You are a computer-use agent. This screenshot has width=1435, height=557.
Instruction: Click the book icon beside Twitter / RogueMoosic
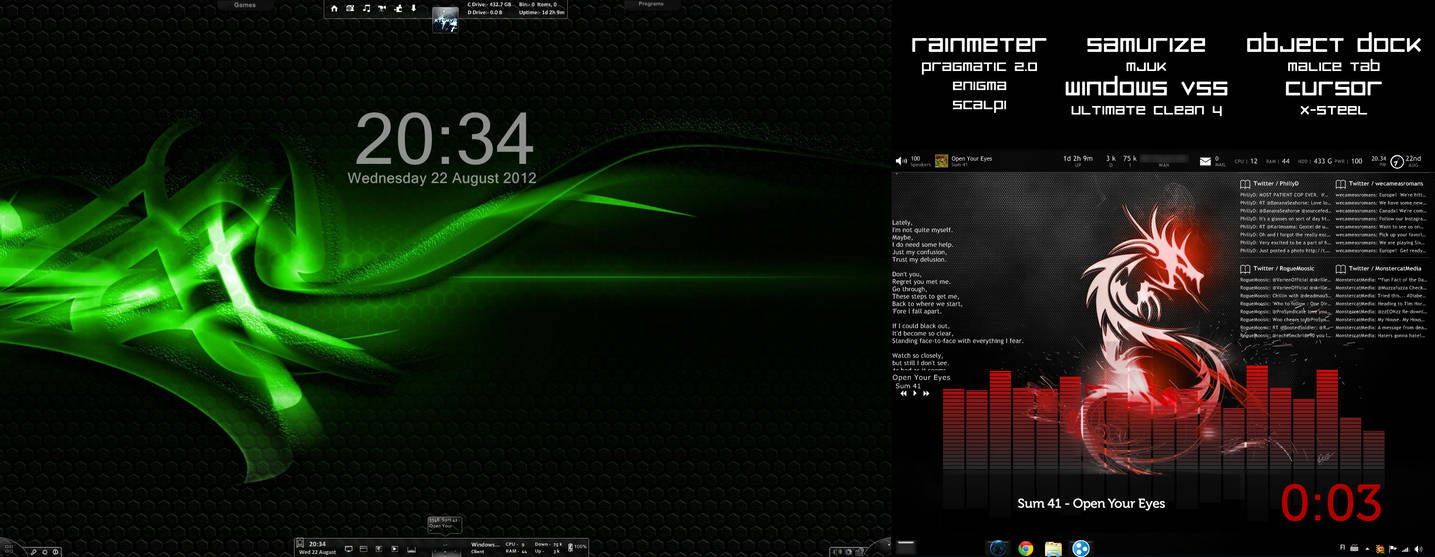tap(1245, 269)
